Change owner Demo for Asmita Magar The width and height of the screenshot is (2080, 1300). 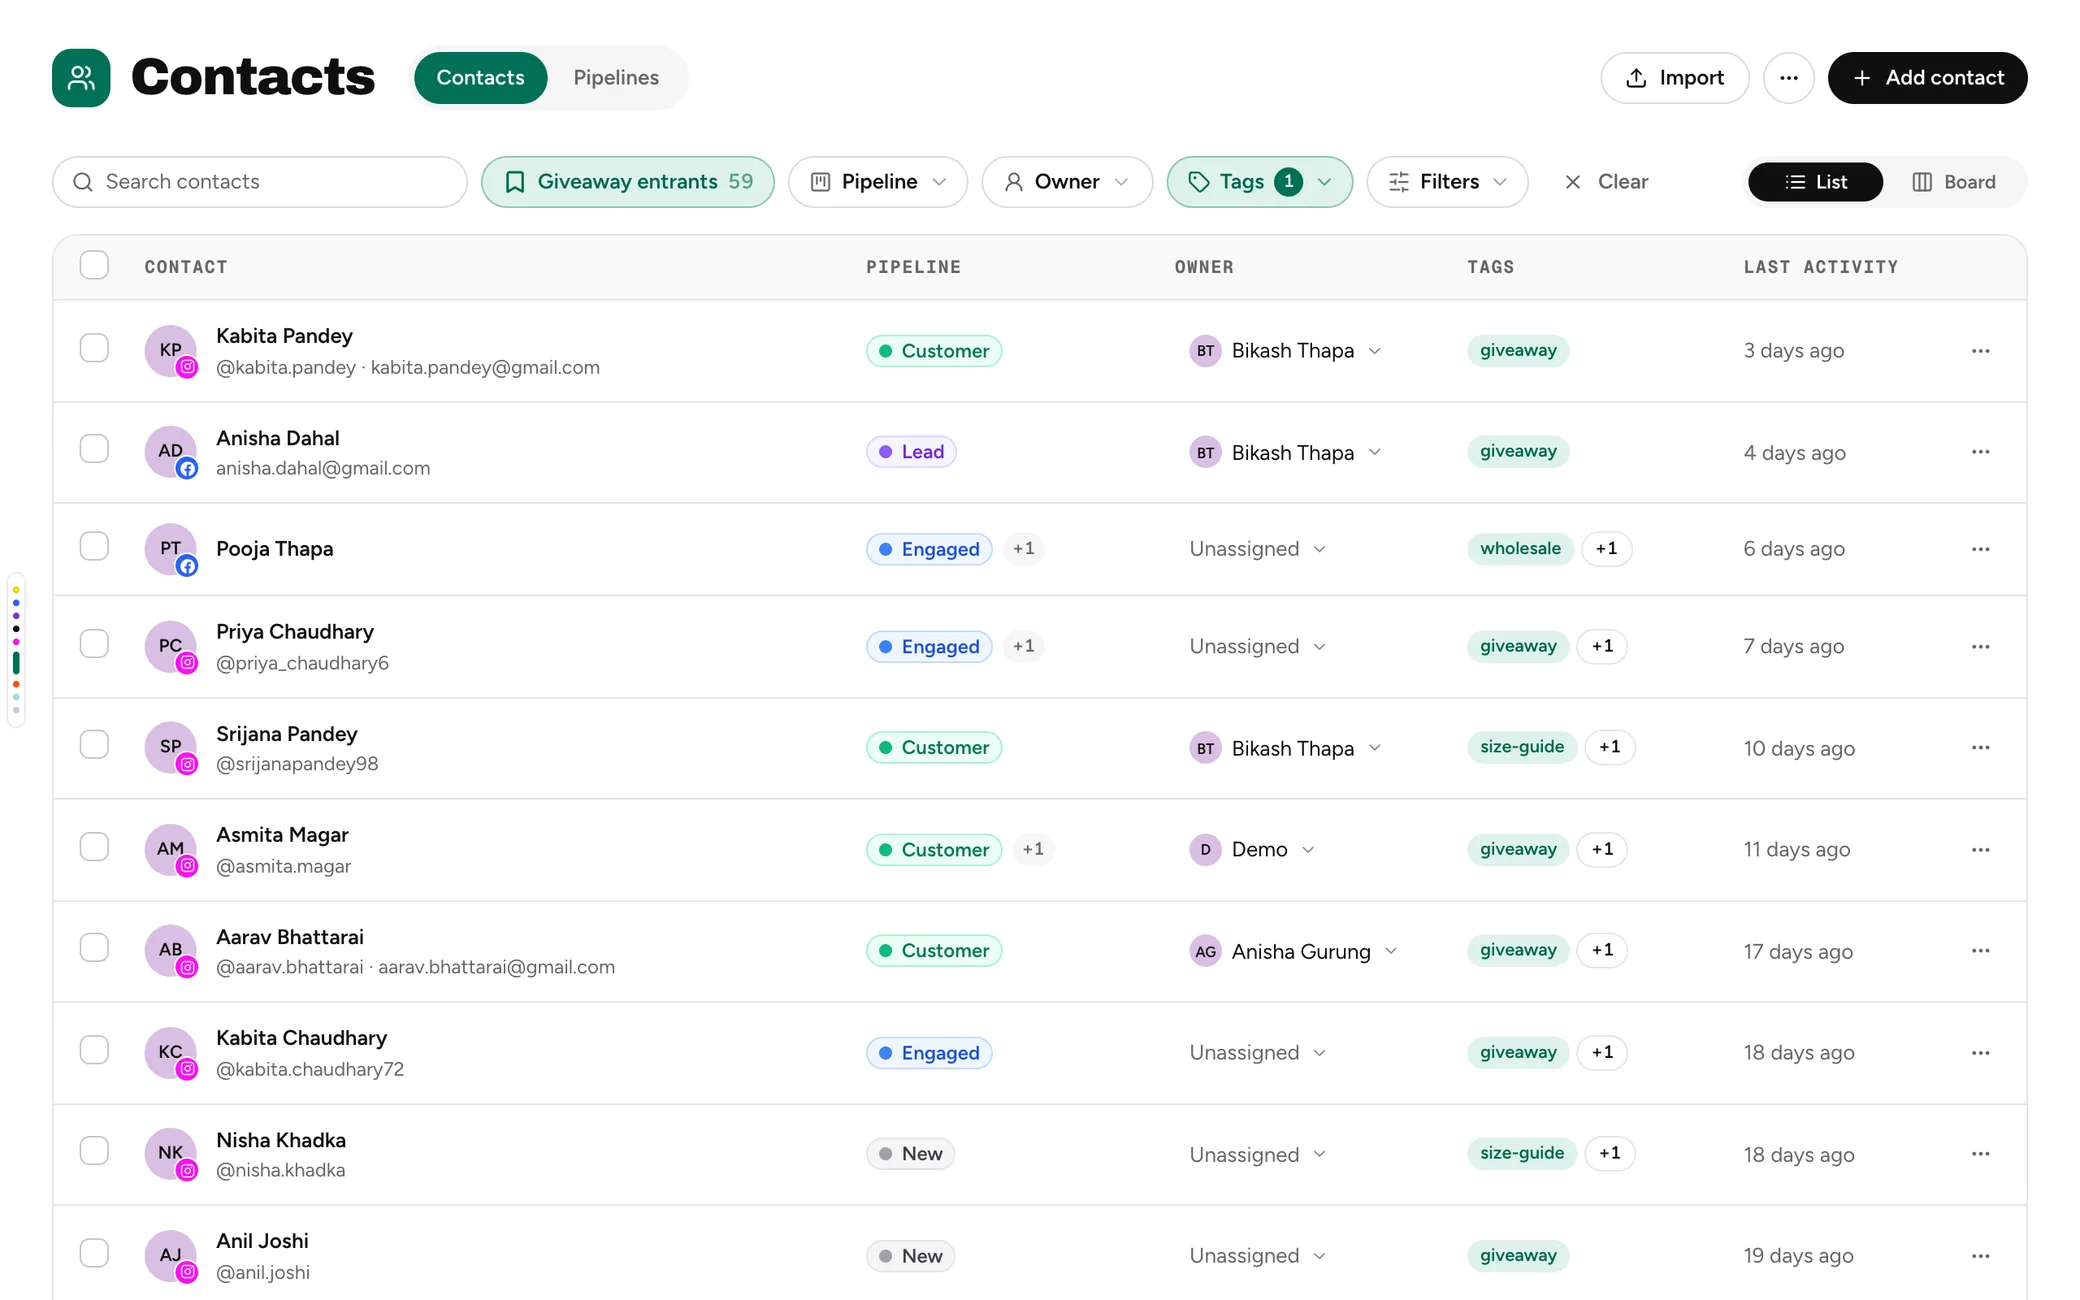coord(1252,850)
